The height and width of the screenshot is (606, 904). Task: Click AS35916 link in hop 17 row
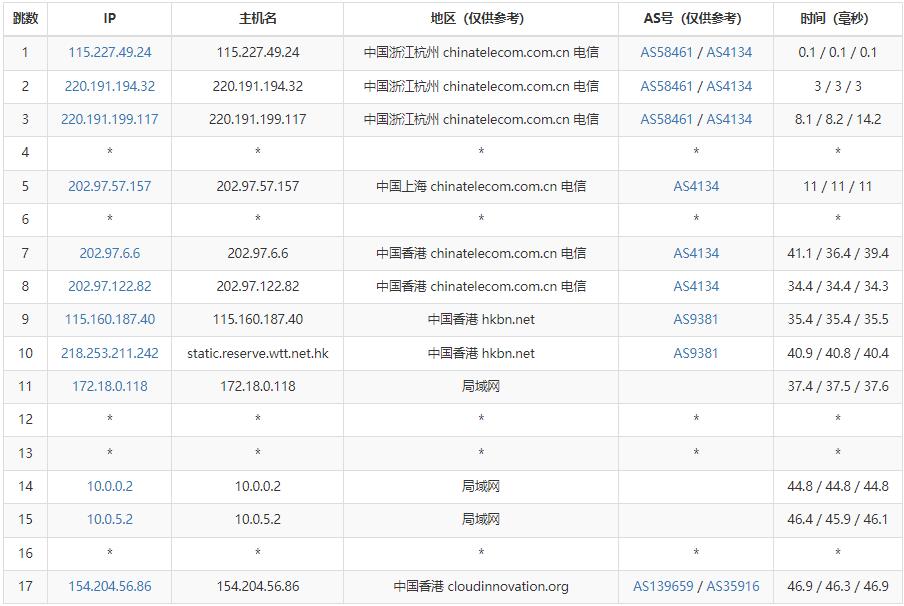coord(733,586)
